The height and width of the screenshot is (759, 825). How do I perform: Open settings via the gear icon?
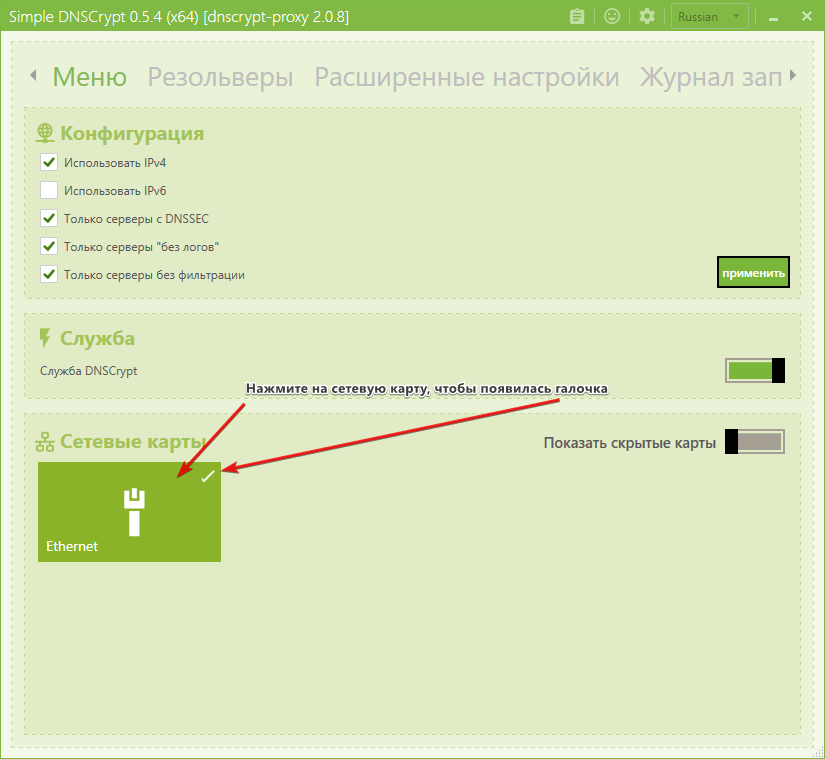coord(647,16)
